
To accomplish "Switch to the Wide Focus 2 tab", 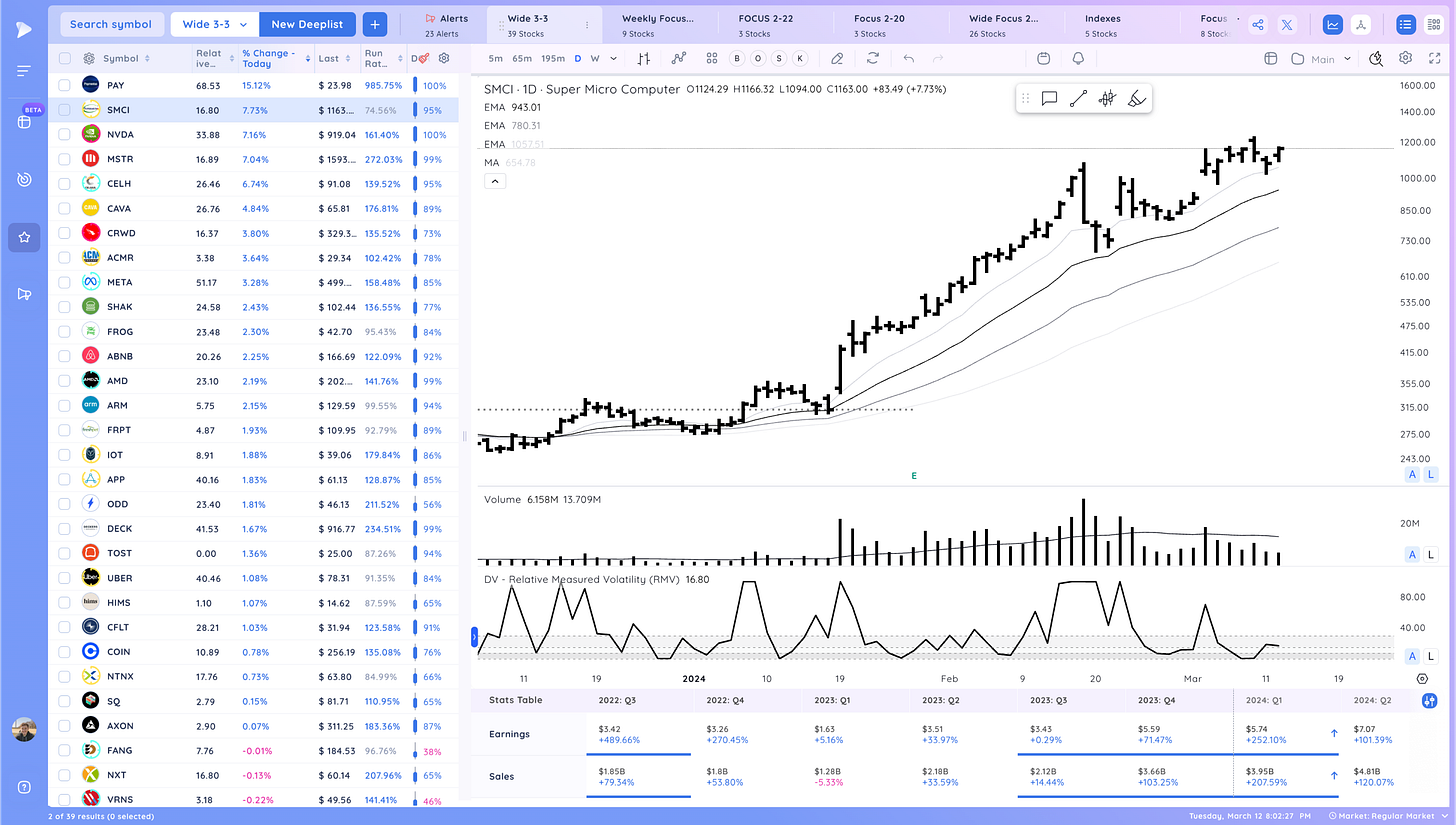I will point(1004,25).
